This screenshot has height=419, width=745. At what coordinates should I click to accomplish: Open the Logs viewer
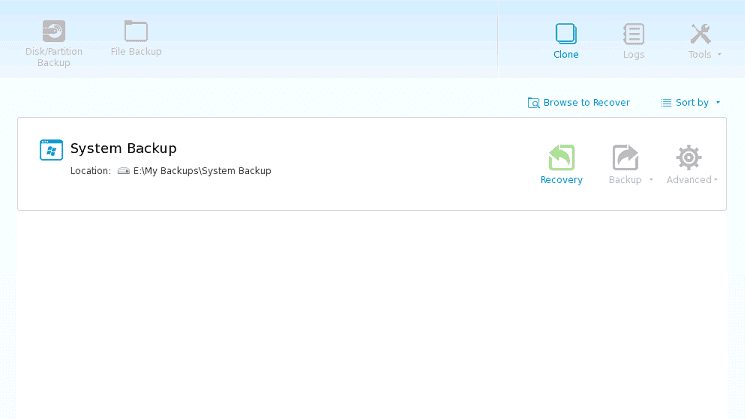(x=634, y=41)
